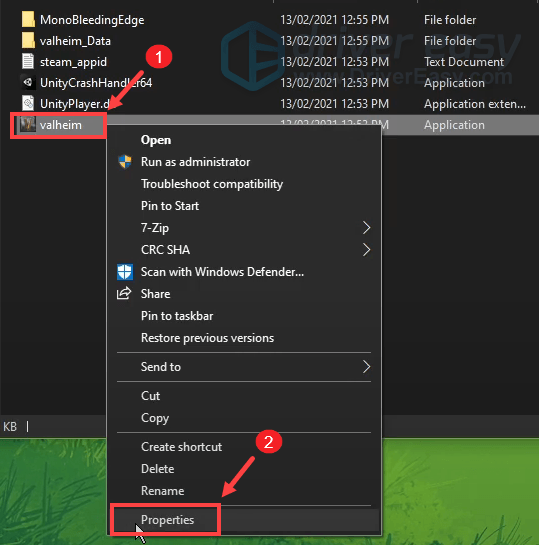Expand the CRC SHA submenu arrow
539x545 pixels.
click(366, 250)
